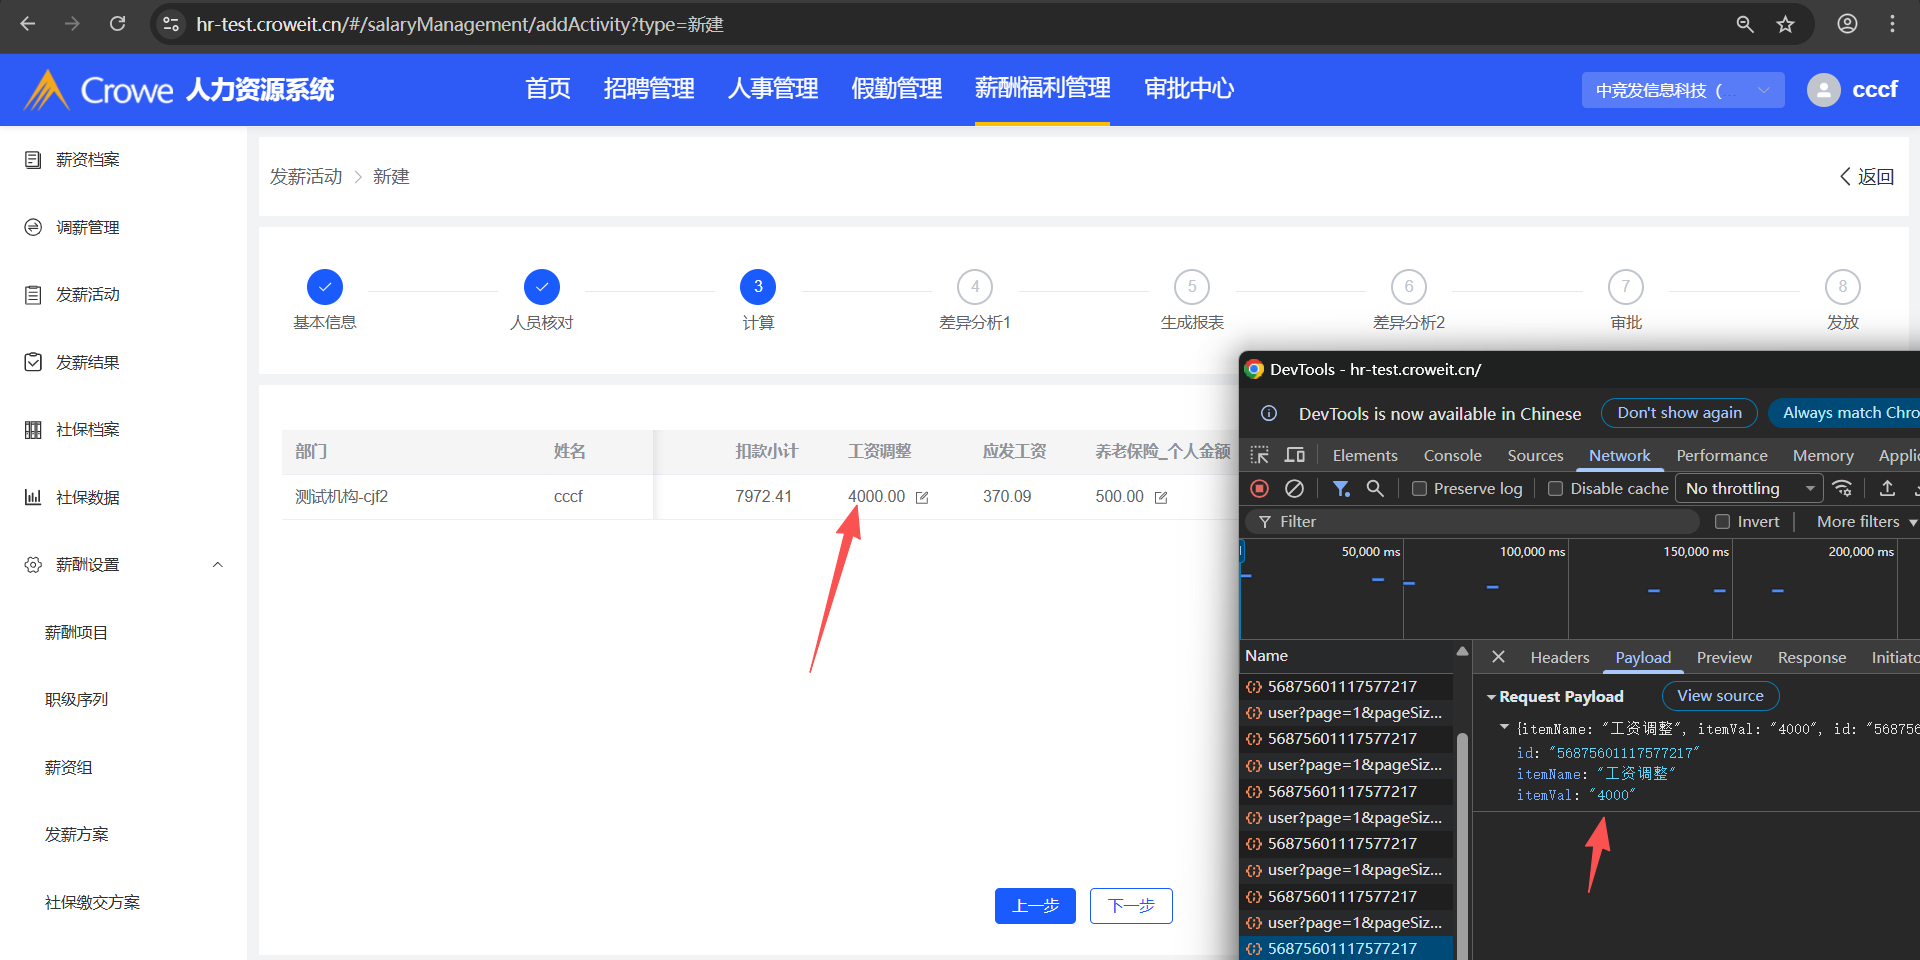
Task: Stop recording network log in DevTools
Action: pos(1260,488)
